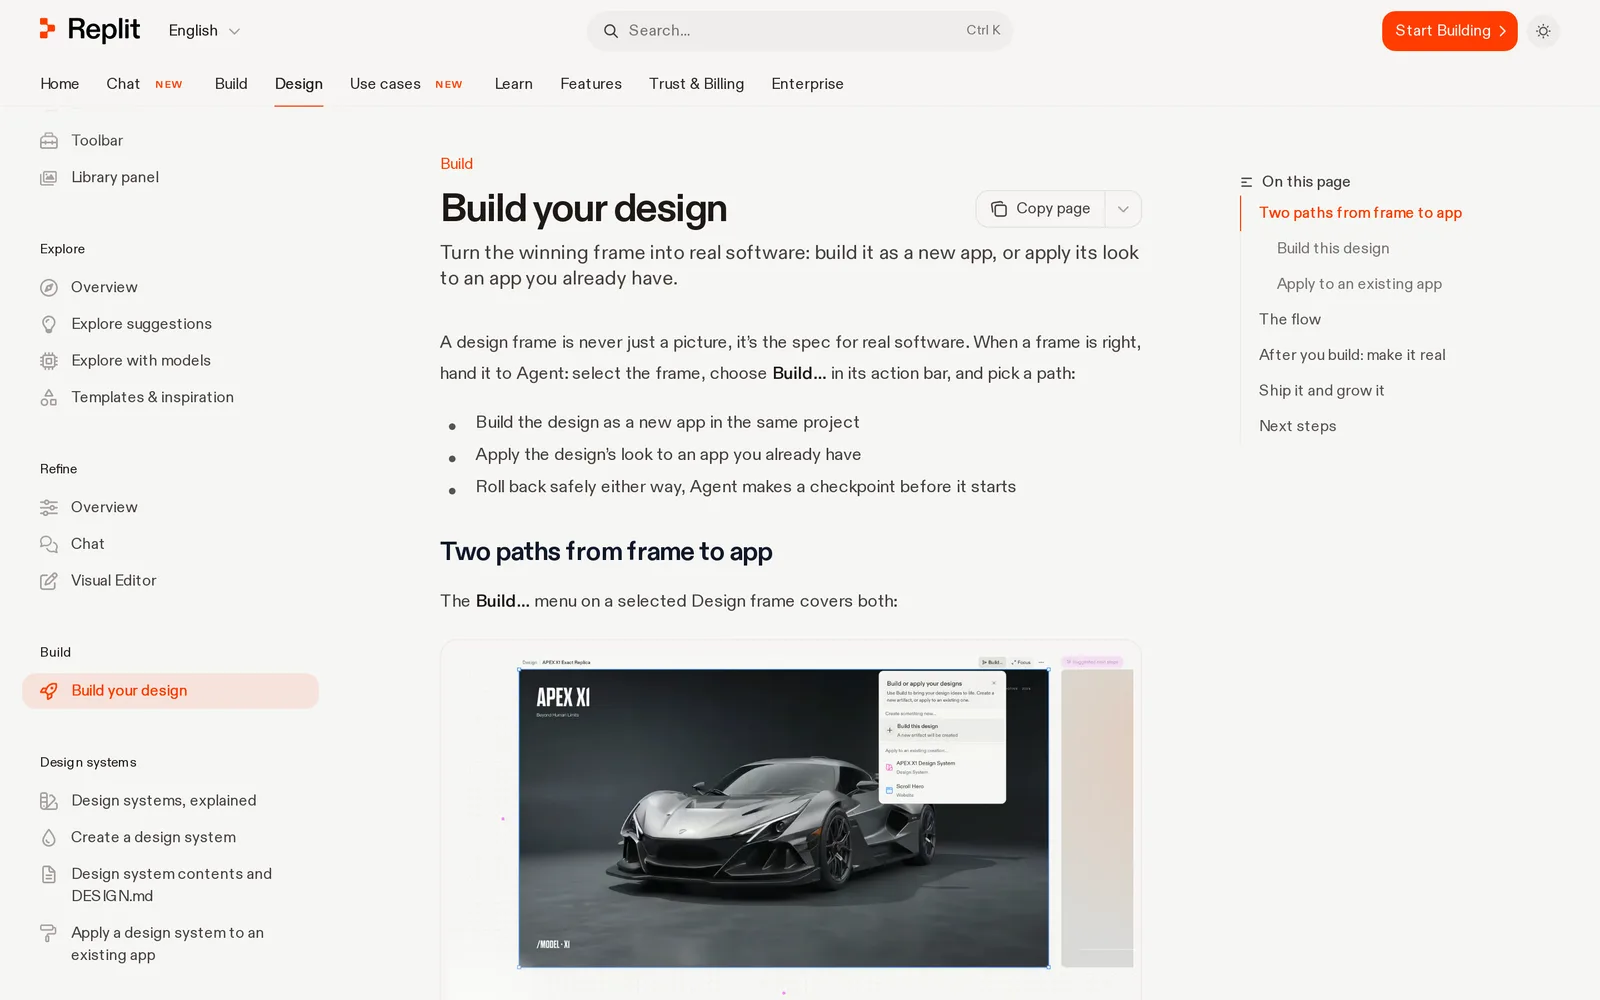Screen dimensions: 1600x1000
Task: Click the Refine Overview sliders icon
Action: pos(49,508)
